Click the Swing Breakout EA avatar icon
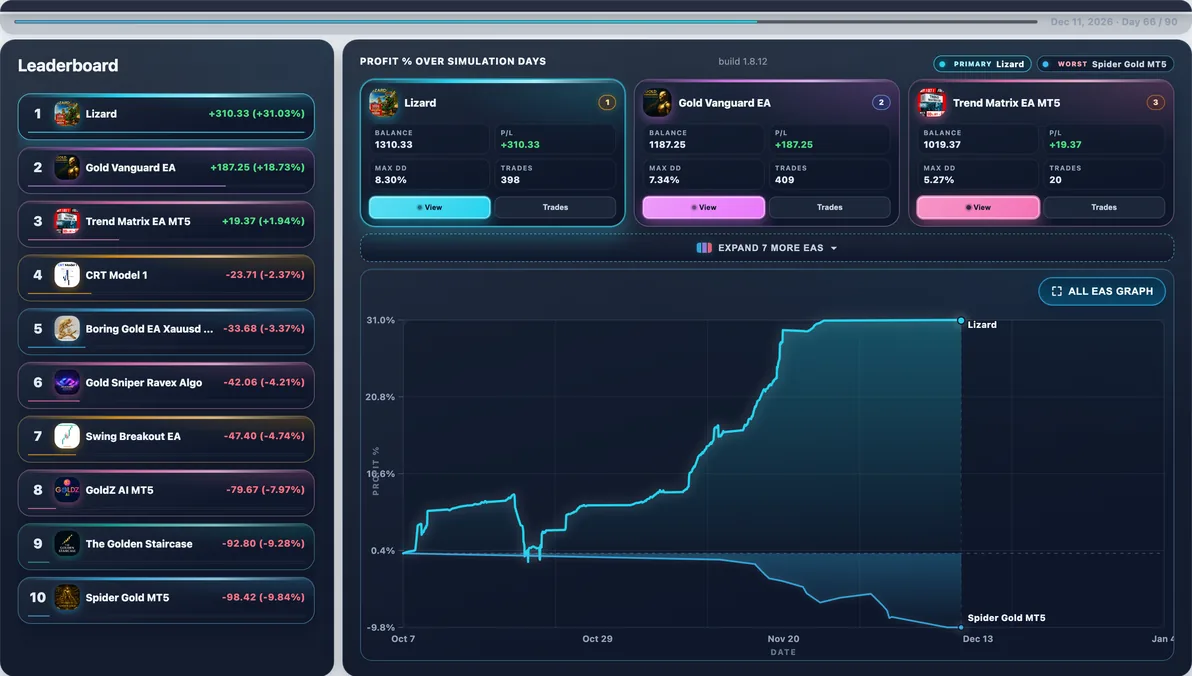Viewport: 1192px width, 676px height. (x=67, y=436)
